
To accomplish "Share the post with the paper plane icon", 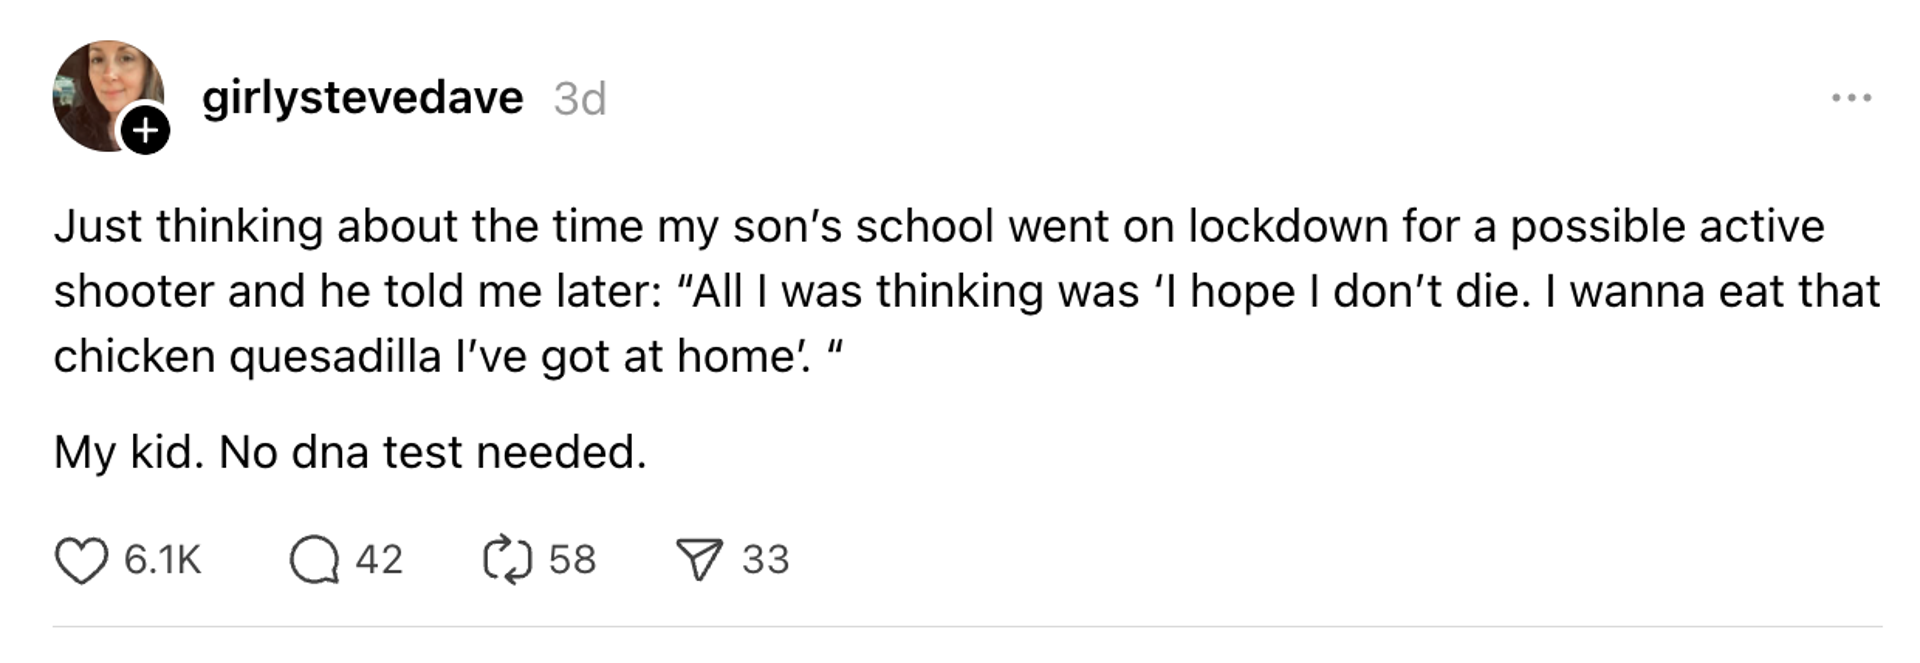I will 699,561.
